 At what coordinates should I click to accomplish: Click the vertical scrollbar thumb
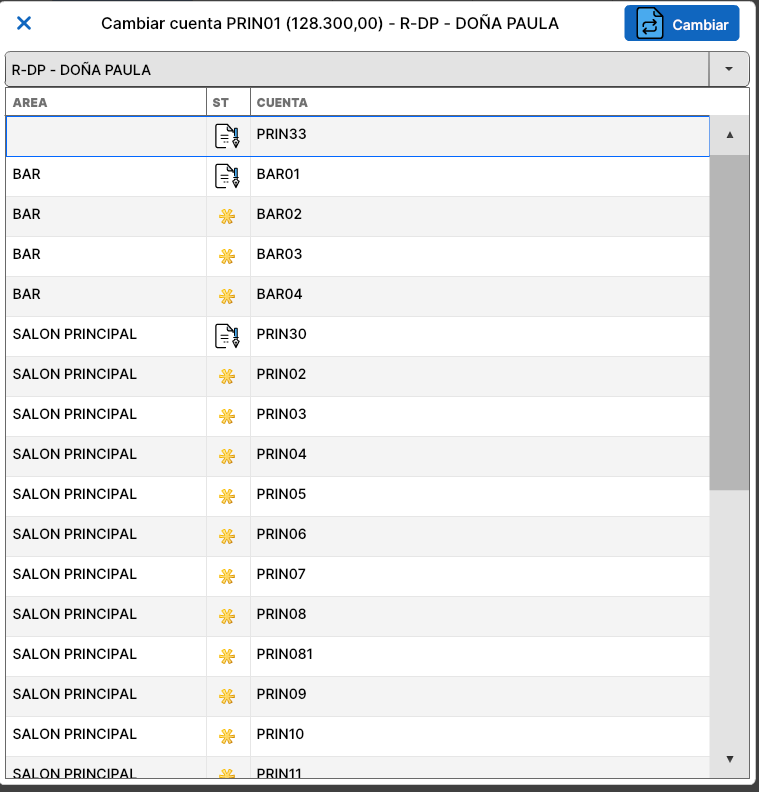[x=729, y=322]
